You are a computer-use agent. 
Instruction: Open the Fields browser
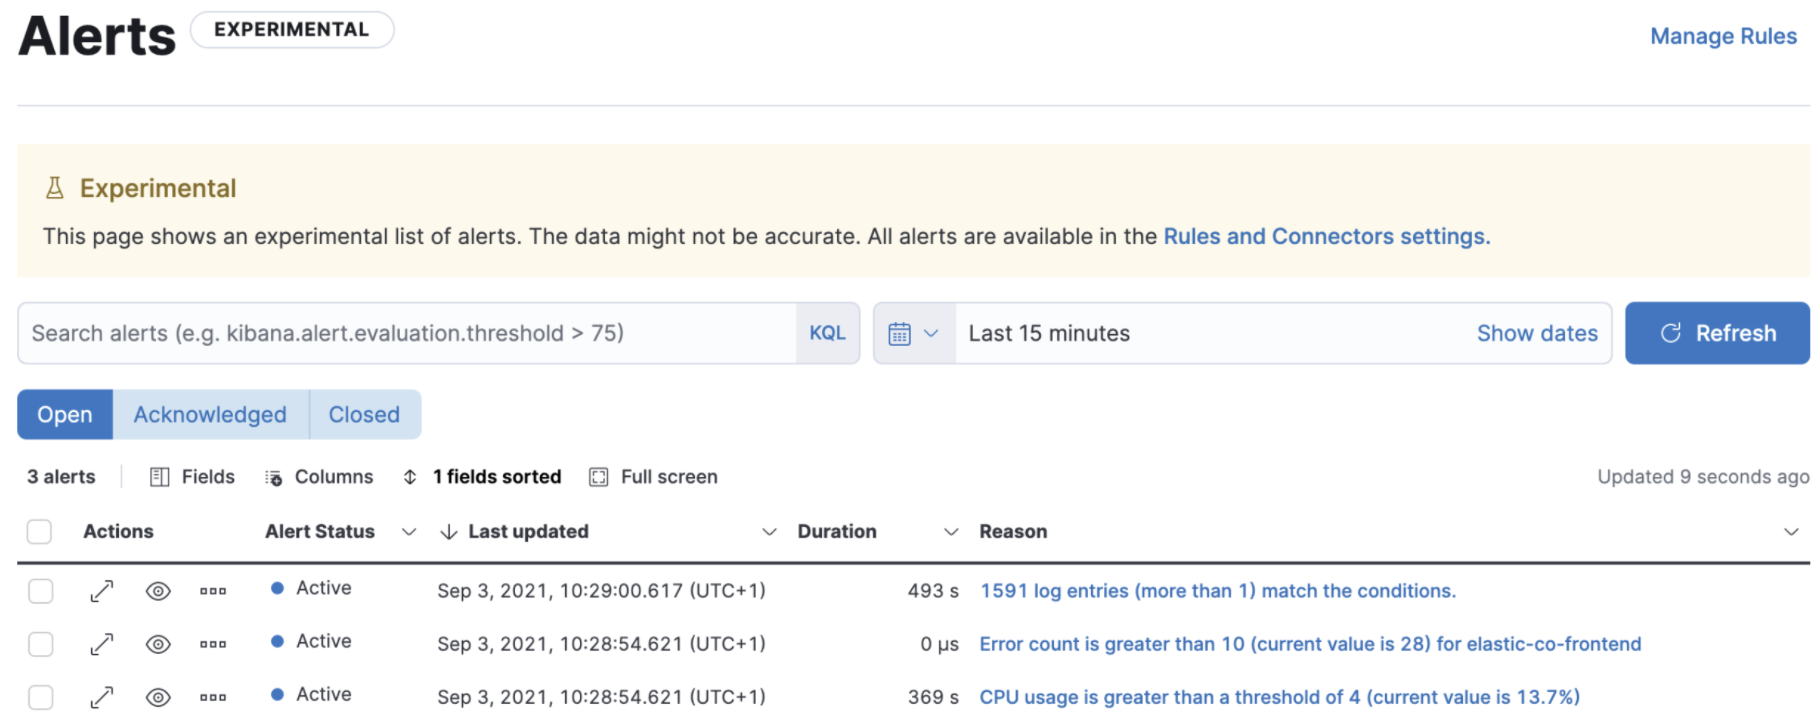click(192, 477)
